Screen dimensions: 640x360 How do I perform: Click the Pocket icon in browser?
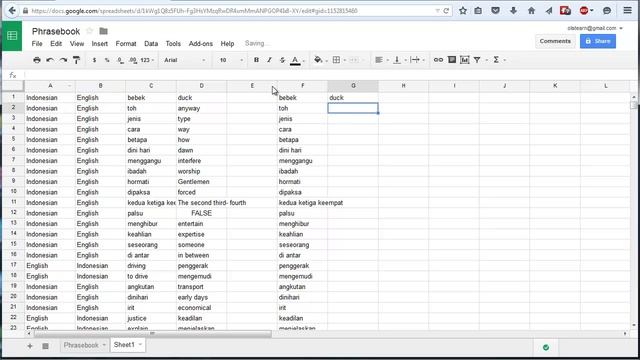coord(495,11)
